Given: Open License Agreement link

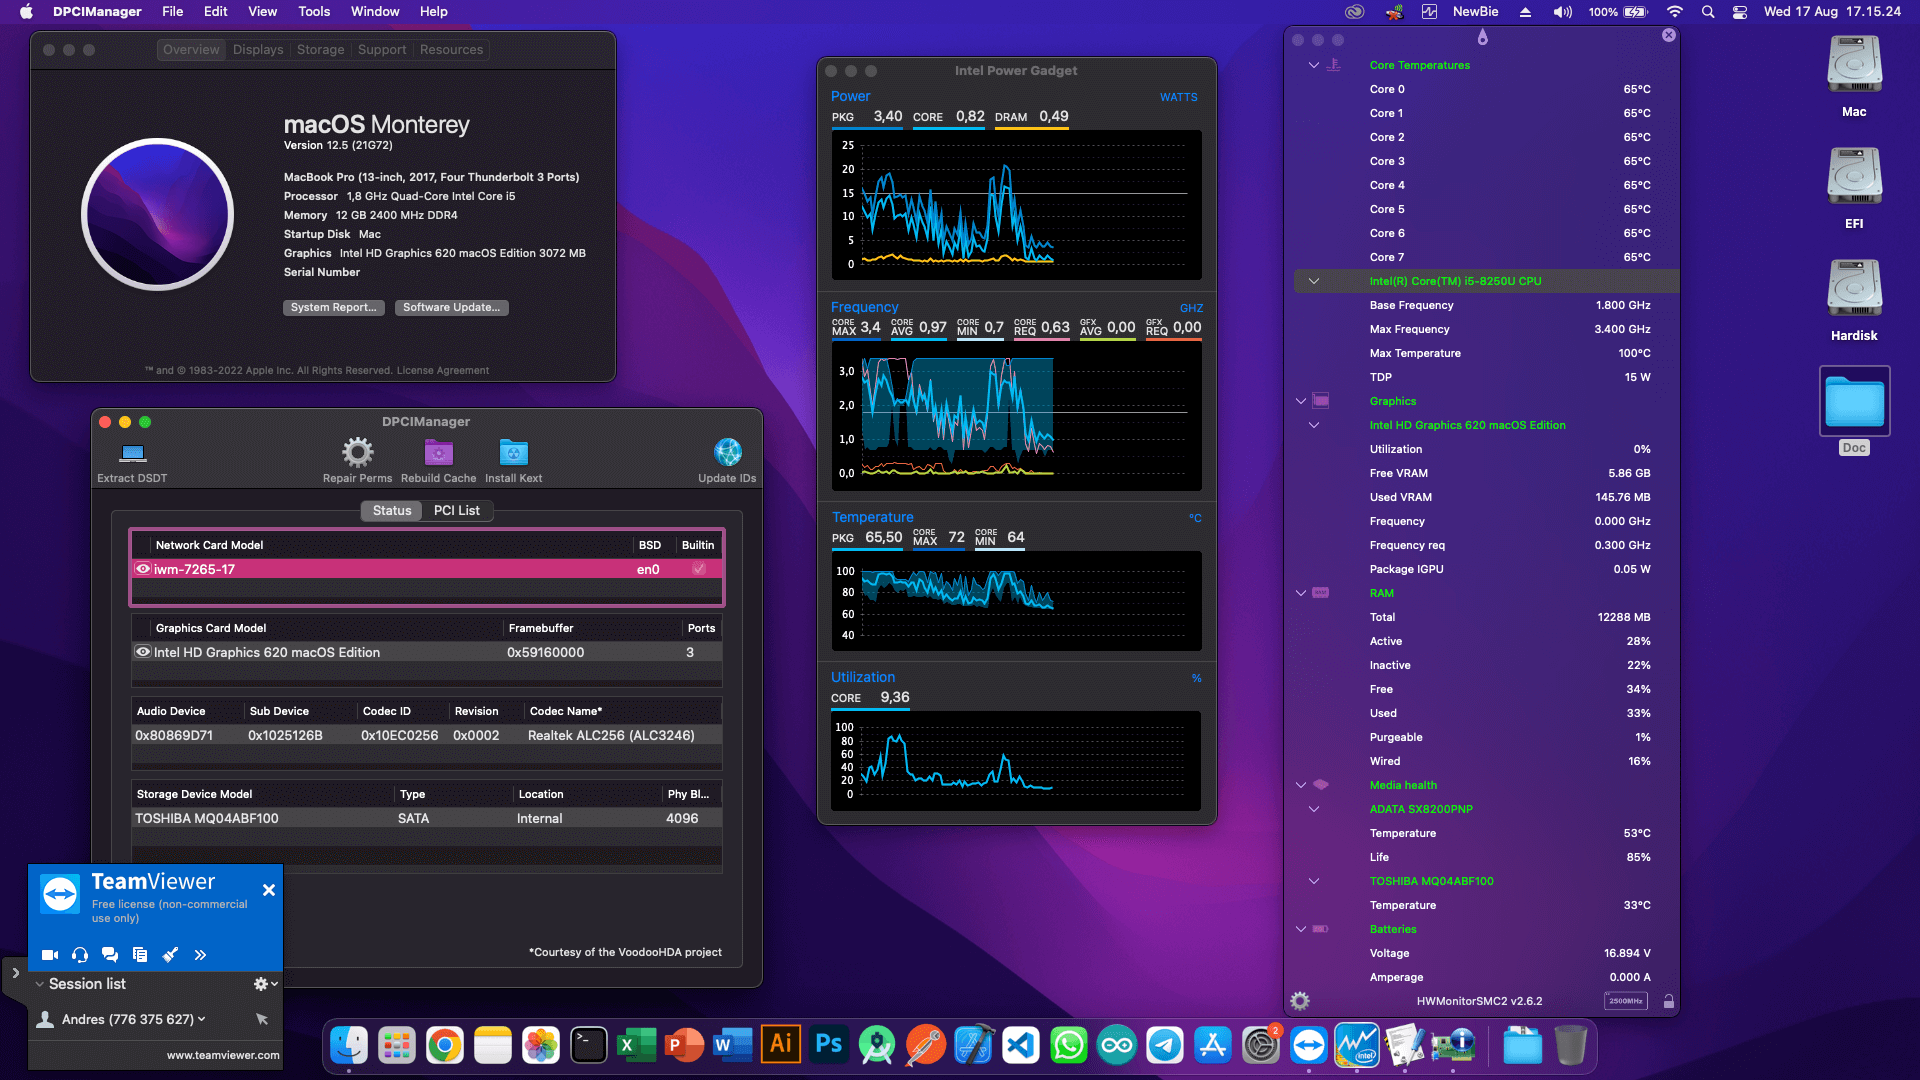Looking at the screenshot, I should 443,370.
